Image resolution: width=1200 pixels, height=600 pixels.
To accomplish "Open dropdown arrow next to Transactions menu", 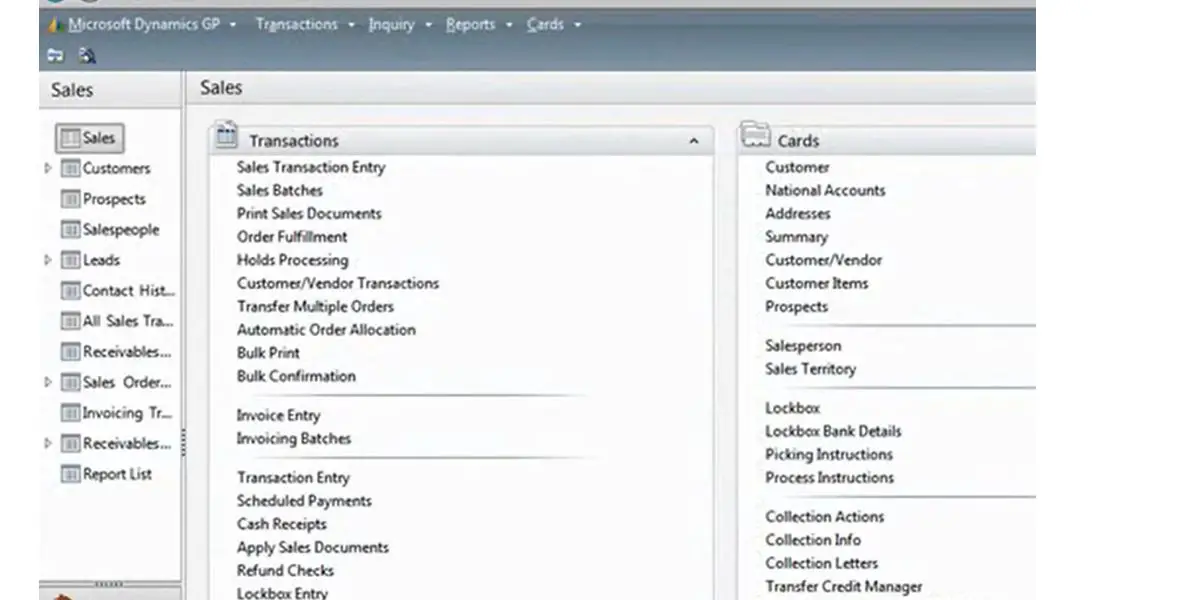I will coord(351,25).
